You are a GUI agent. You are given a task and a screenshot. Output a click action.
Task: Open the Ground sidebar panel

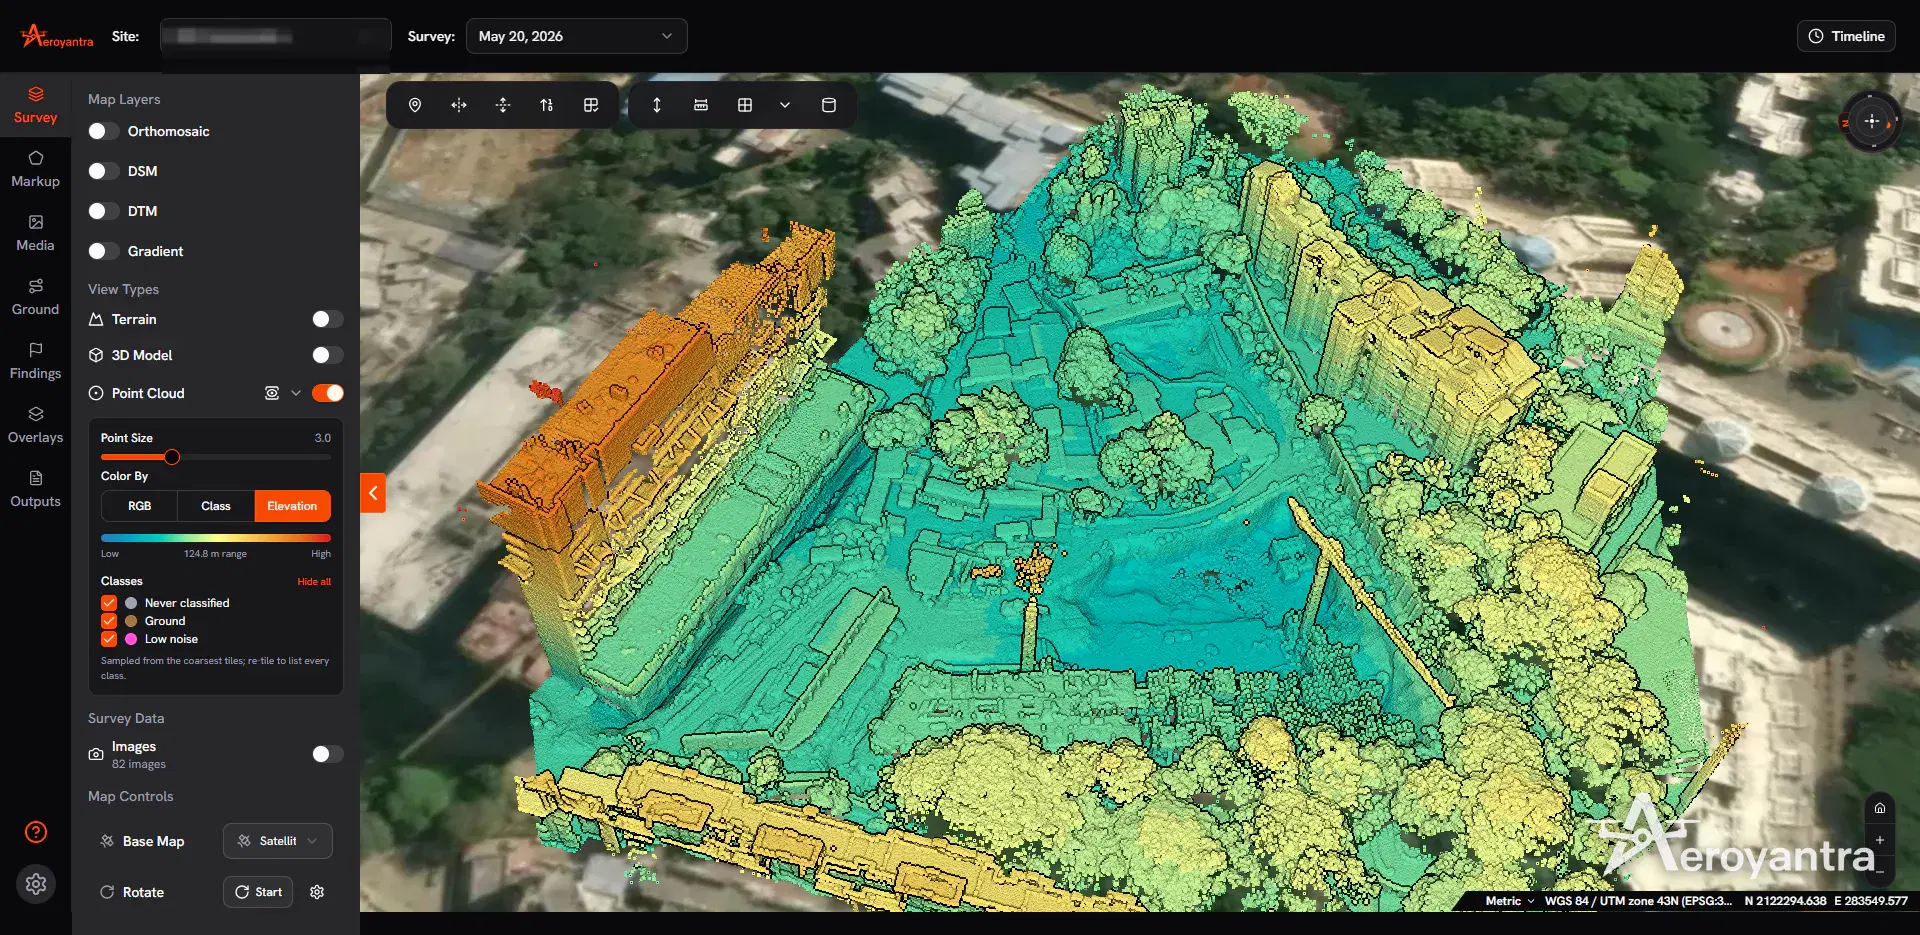35,297
